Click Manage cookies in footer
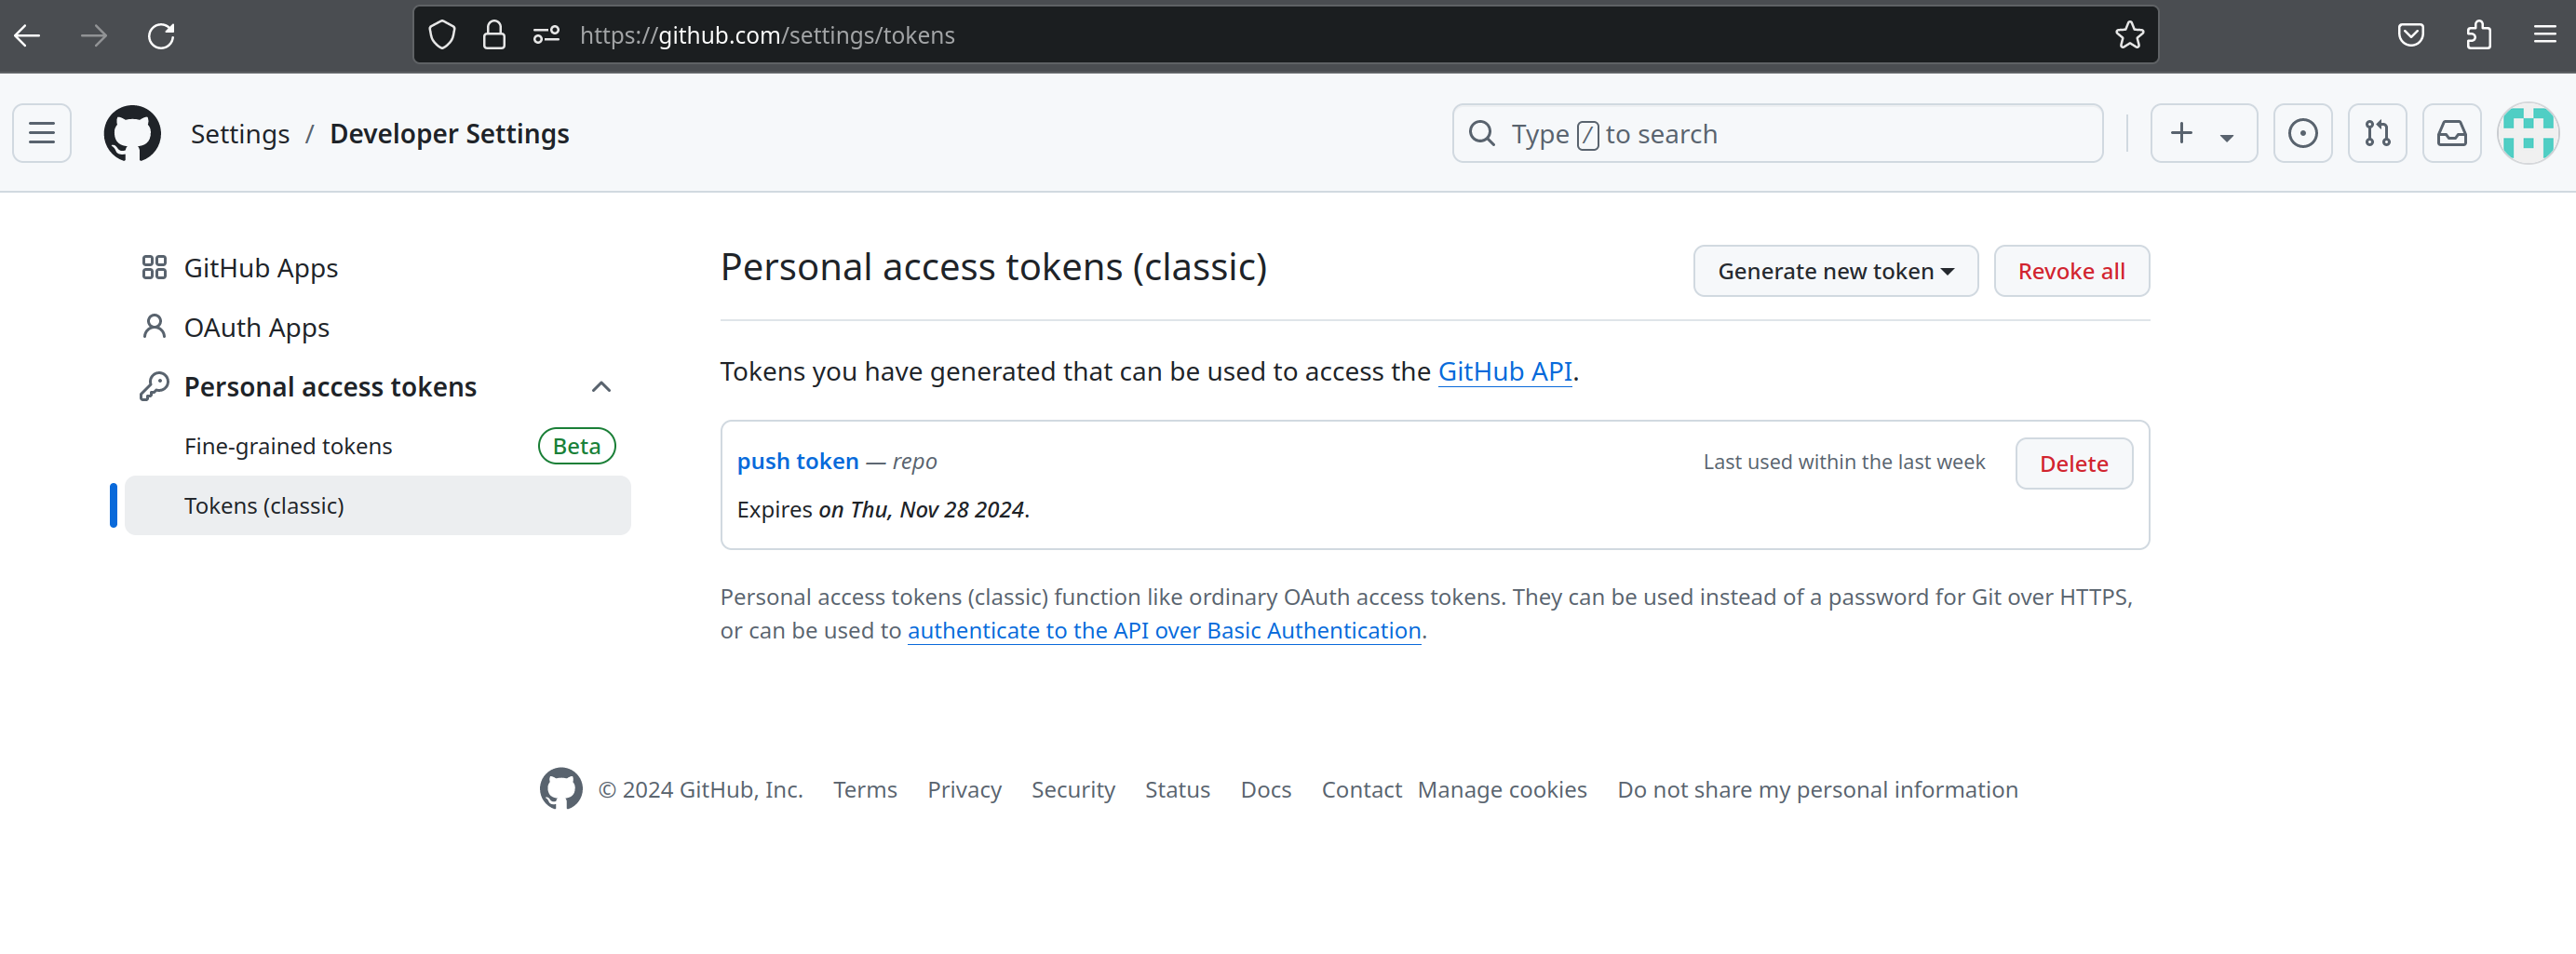 click(x=1502, y=790)
